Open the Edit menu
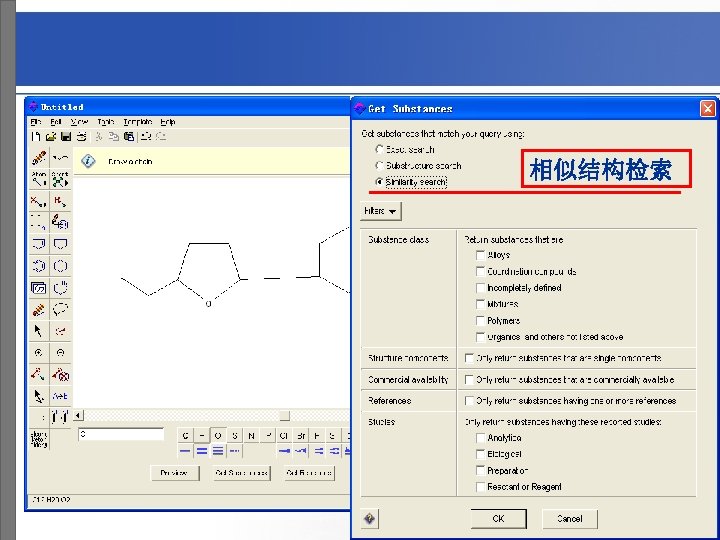The height and width of the screenshot is (540, 720). [56, 122]
